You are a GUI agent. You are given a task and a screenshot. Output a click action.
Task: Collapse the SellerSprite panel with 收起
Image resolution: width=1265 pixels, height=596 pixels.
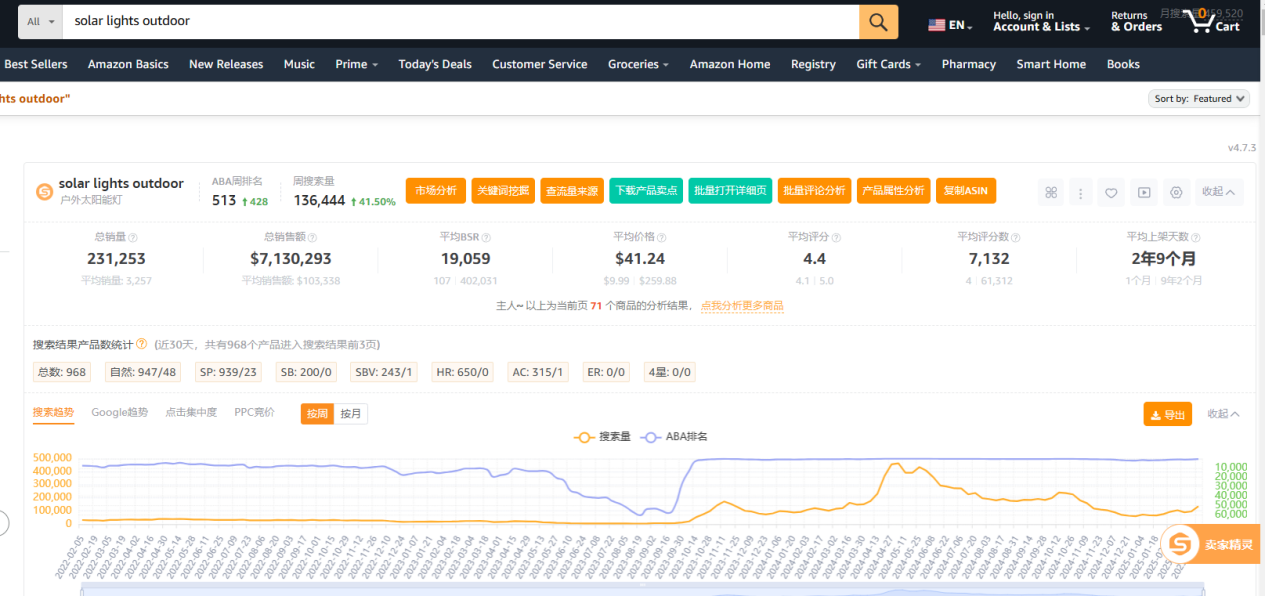pyautogui.click(x=1215, y=191)
